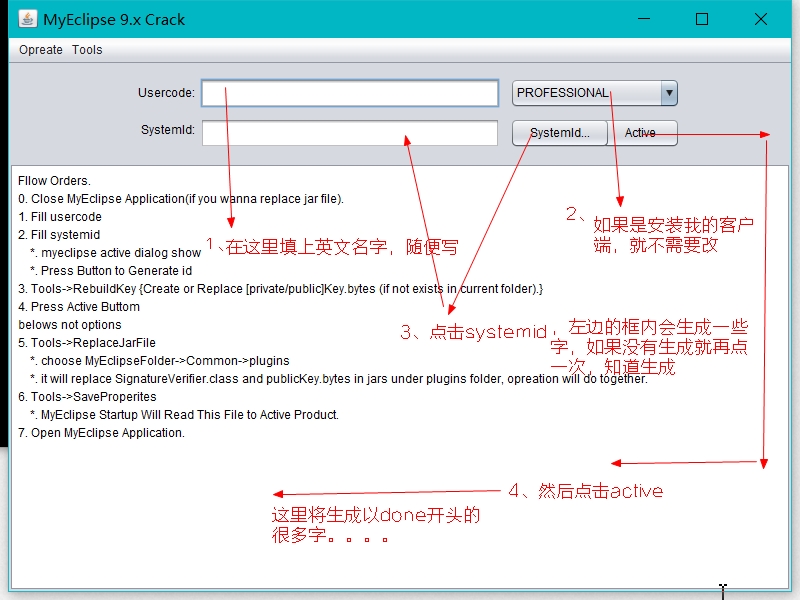Expand the PROFESSIONAL edition dropdown

[x=669, y=93]
